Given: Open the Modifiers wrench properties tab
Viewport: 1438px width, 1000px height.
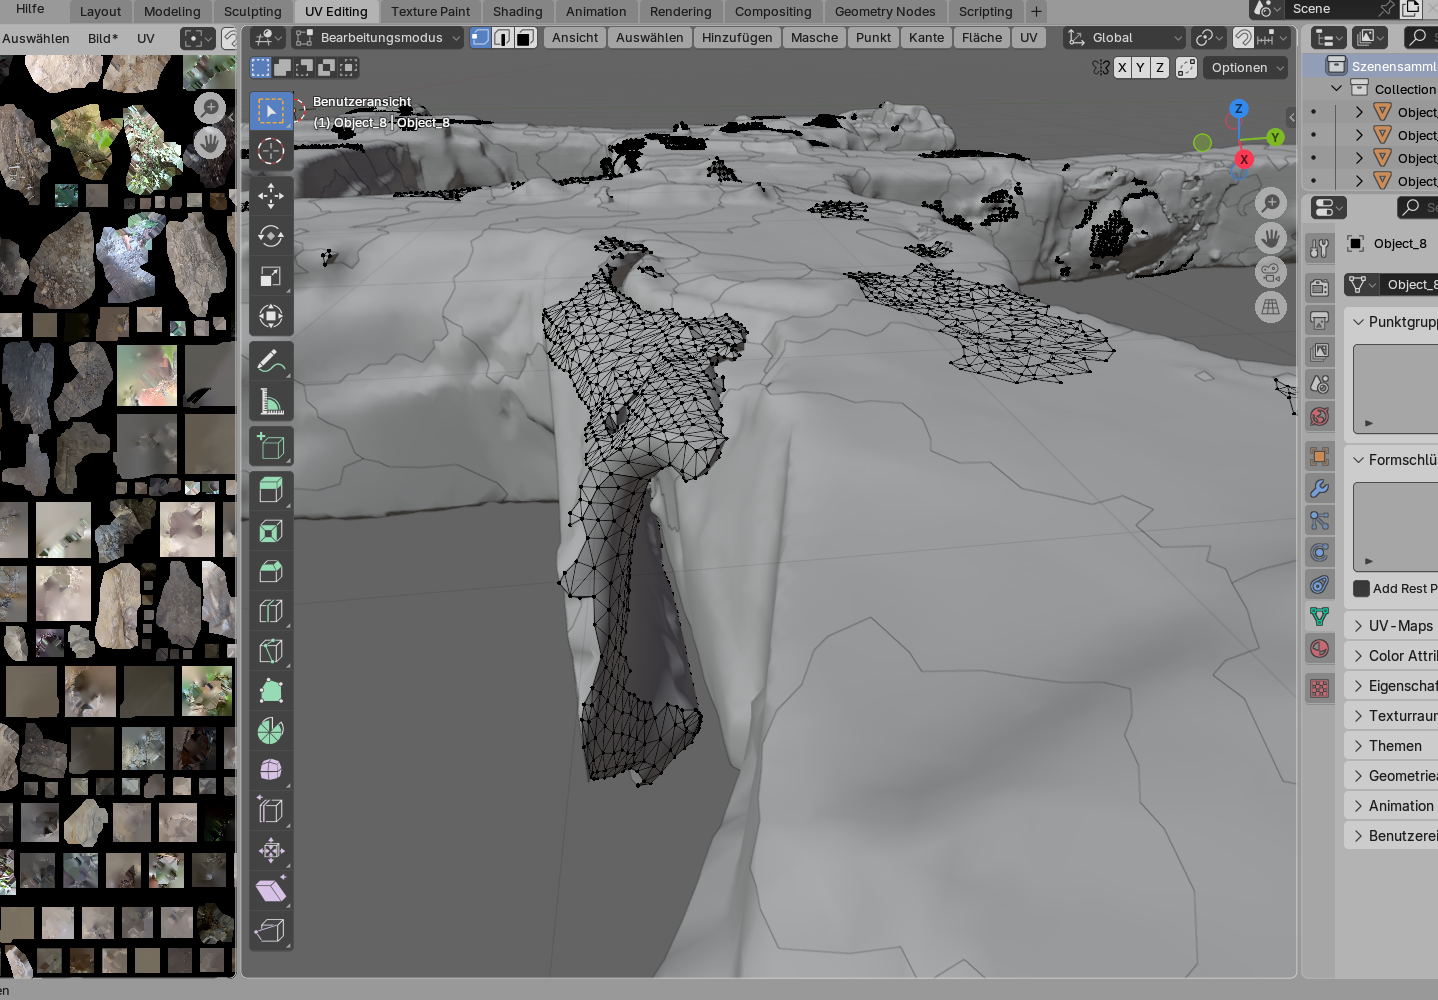Looking at the screenshot, I should click(x=1320, y=489).
